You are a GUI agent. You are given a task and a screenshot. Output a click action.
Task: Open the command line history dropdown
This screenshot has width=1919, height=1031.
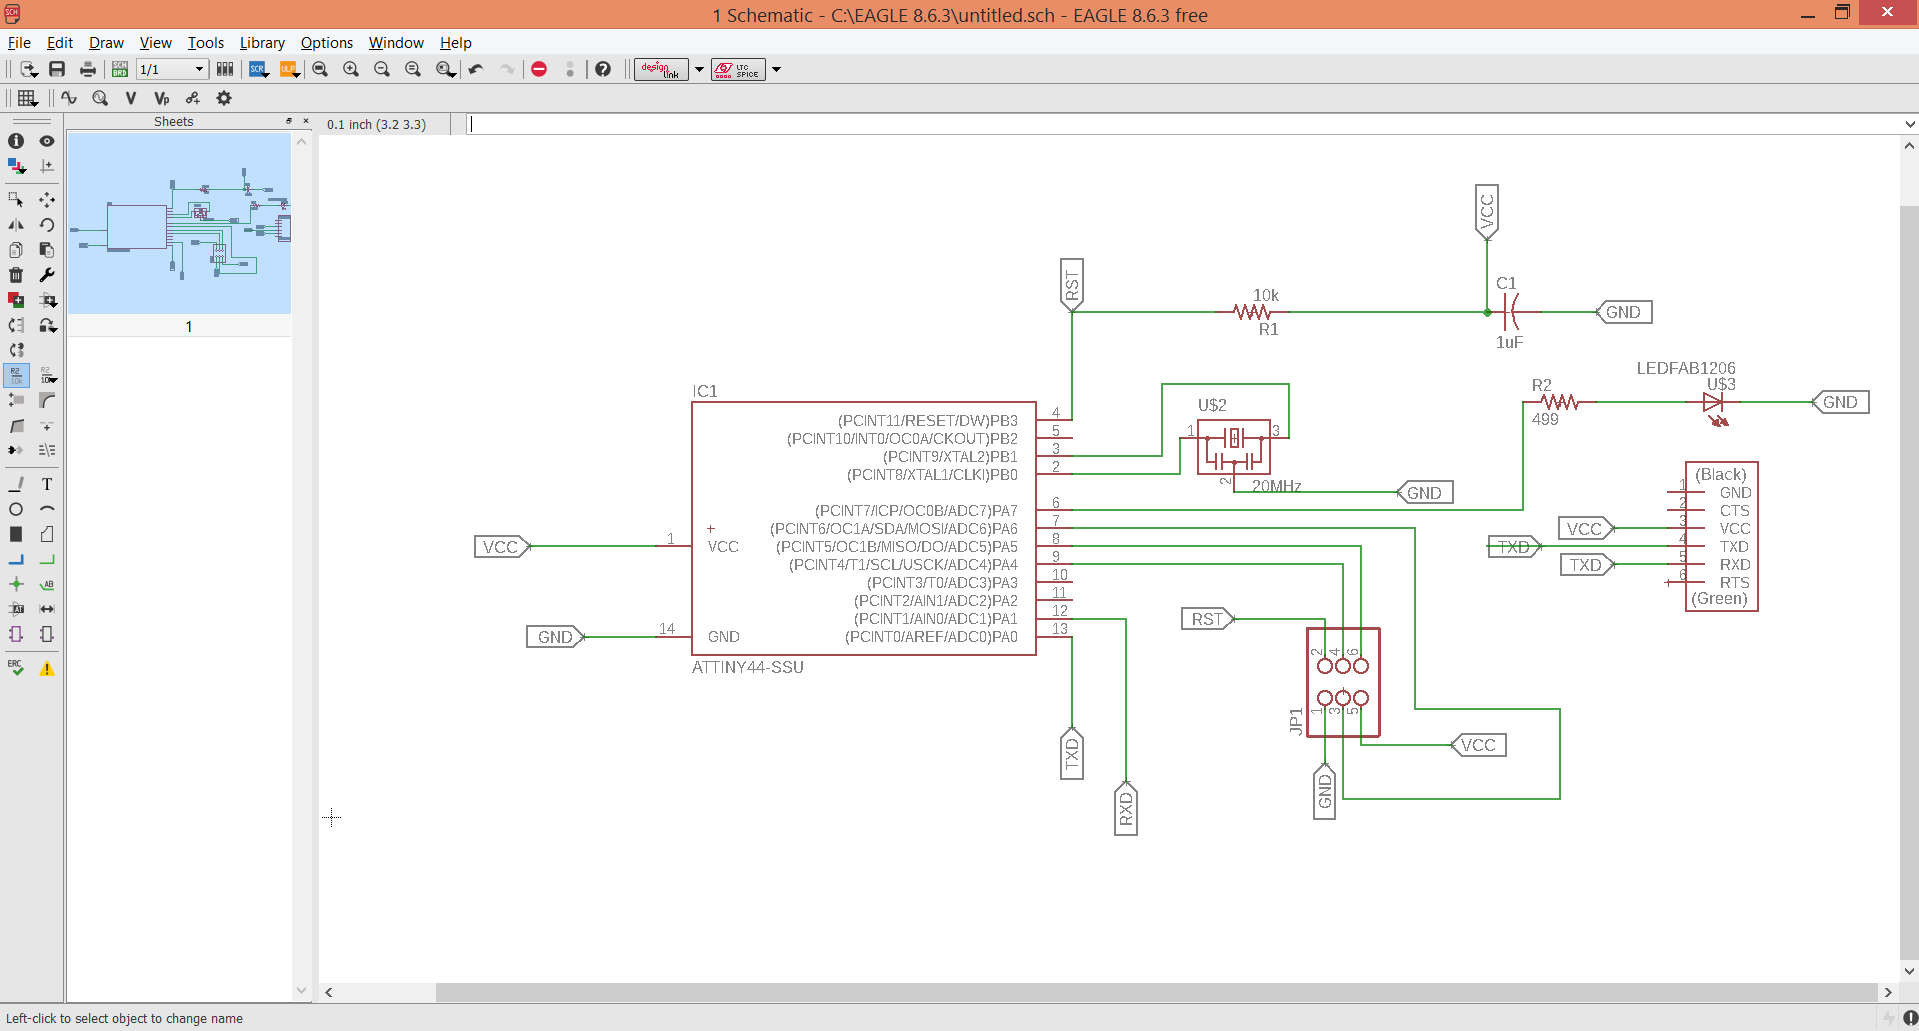click(1910, 125)
